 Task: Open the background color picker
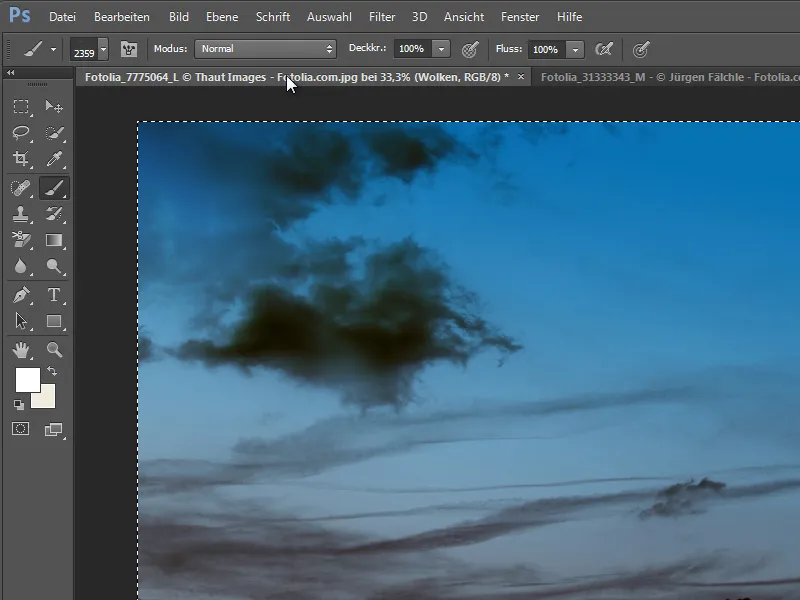pyautogui.click(x=47, y=400)
